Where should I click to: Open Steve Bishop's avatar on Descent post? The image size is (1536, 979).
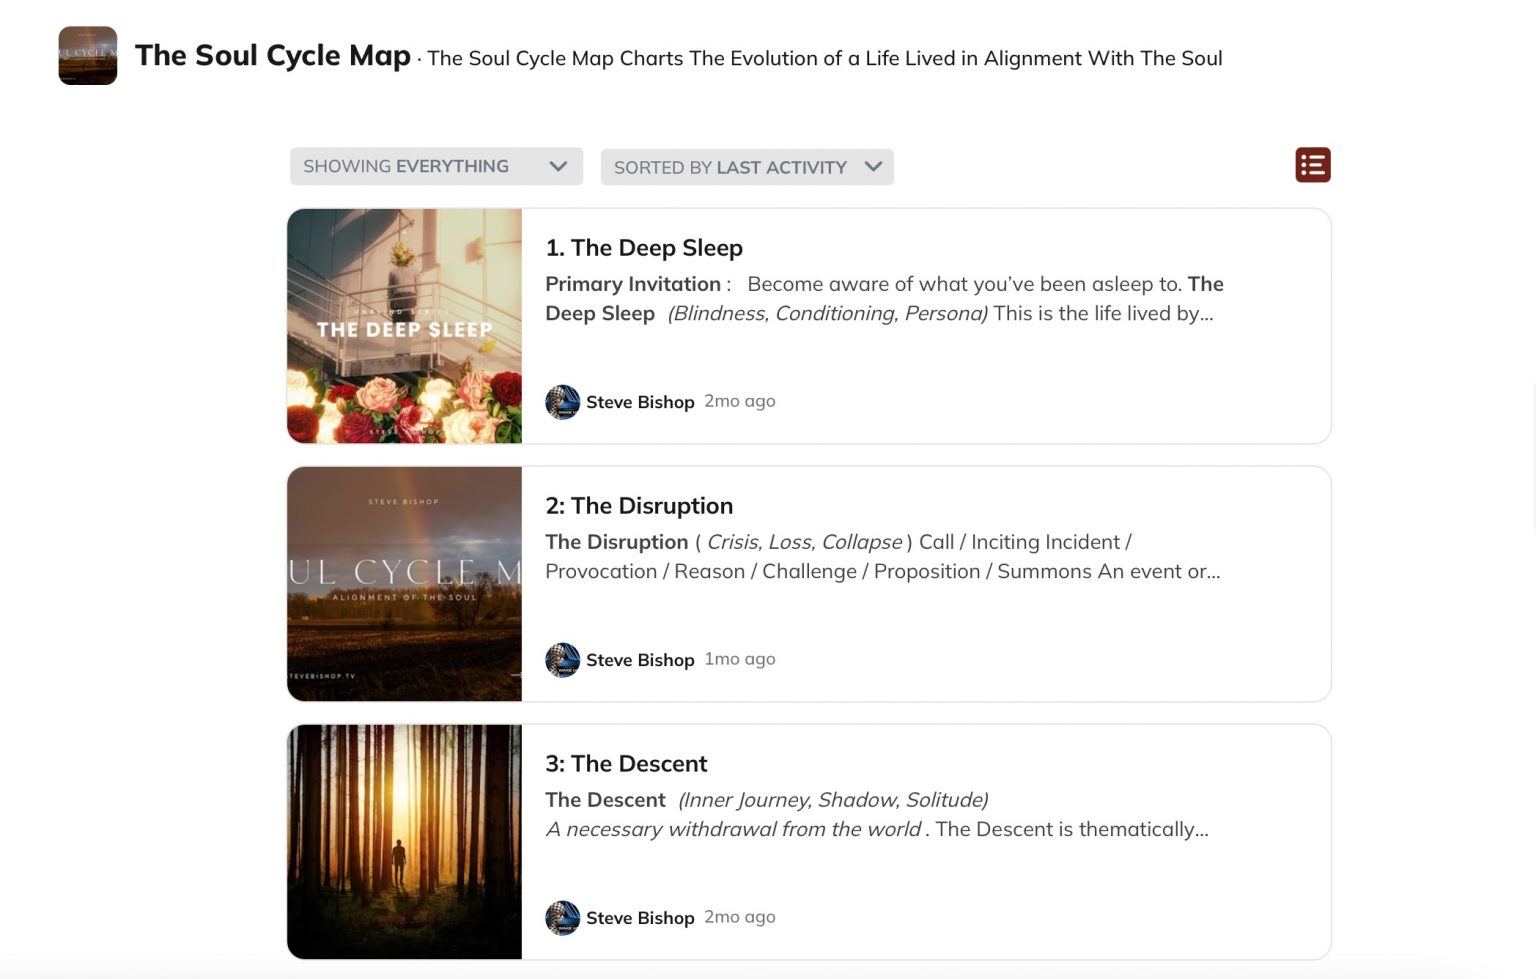tap(562, 918)
